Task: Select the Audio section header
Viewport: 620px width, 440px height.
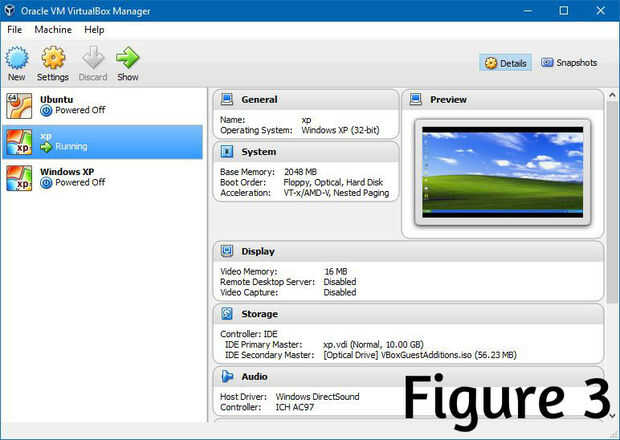Action: pos(409,376)
